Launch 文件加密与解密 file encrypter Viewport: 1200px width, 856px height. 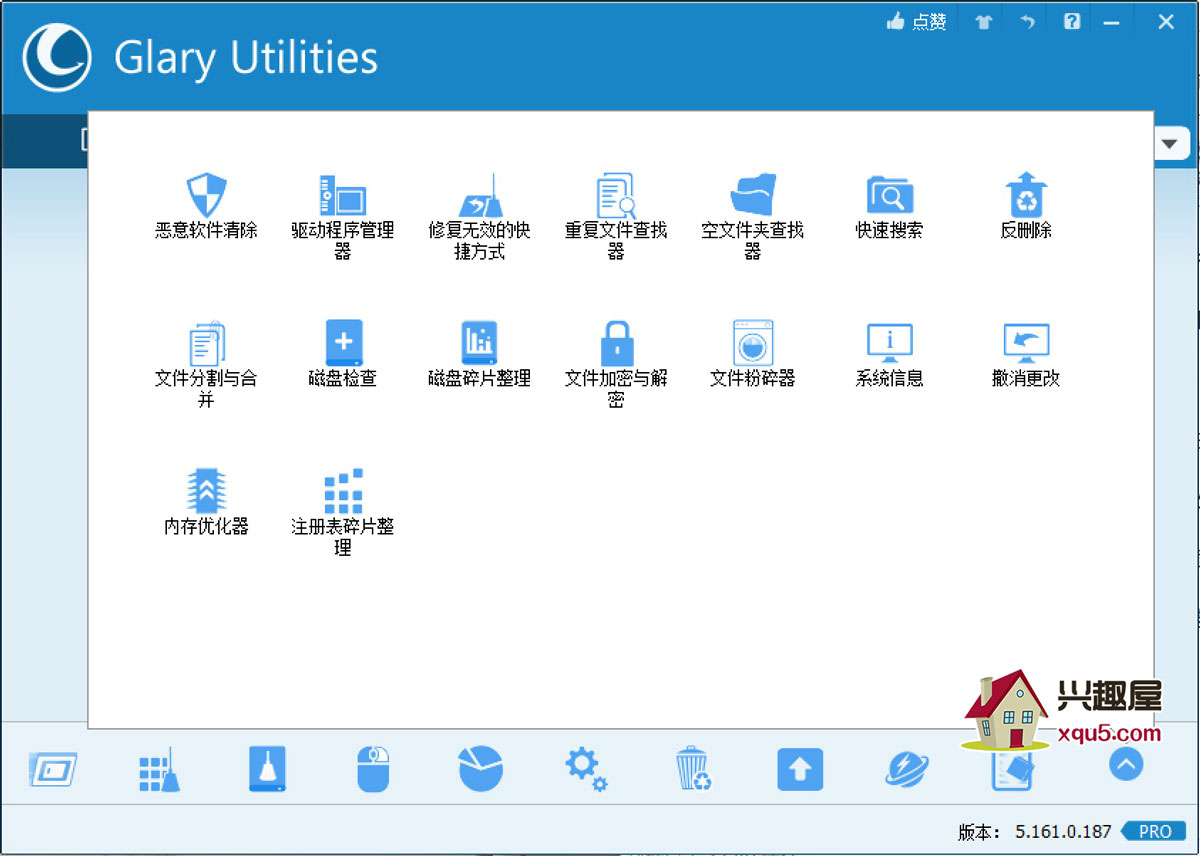(x=616, y=365)
